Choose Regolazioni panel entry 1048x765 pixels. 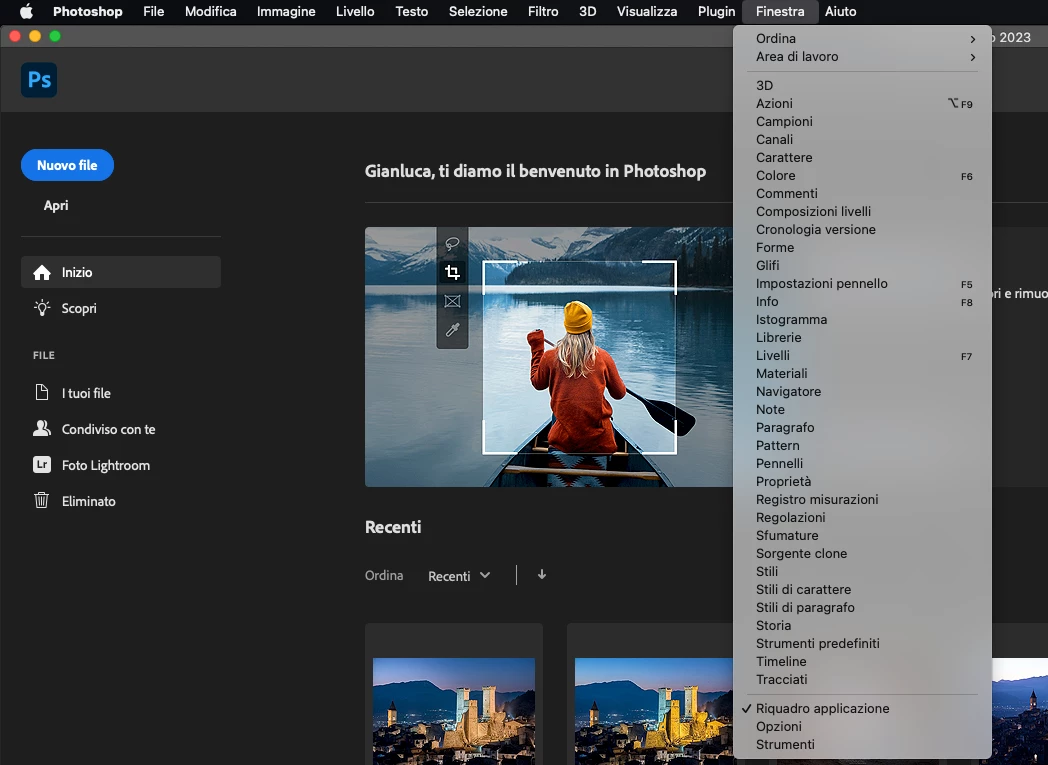pyautogui.click(x=862, y=518)
